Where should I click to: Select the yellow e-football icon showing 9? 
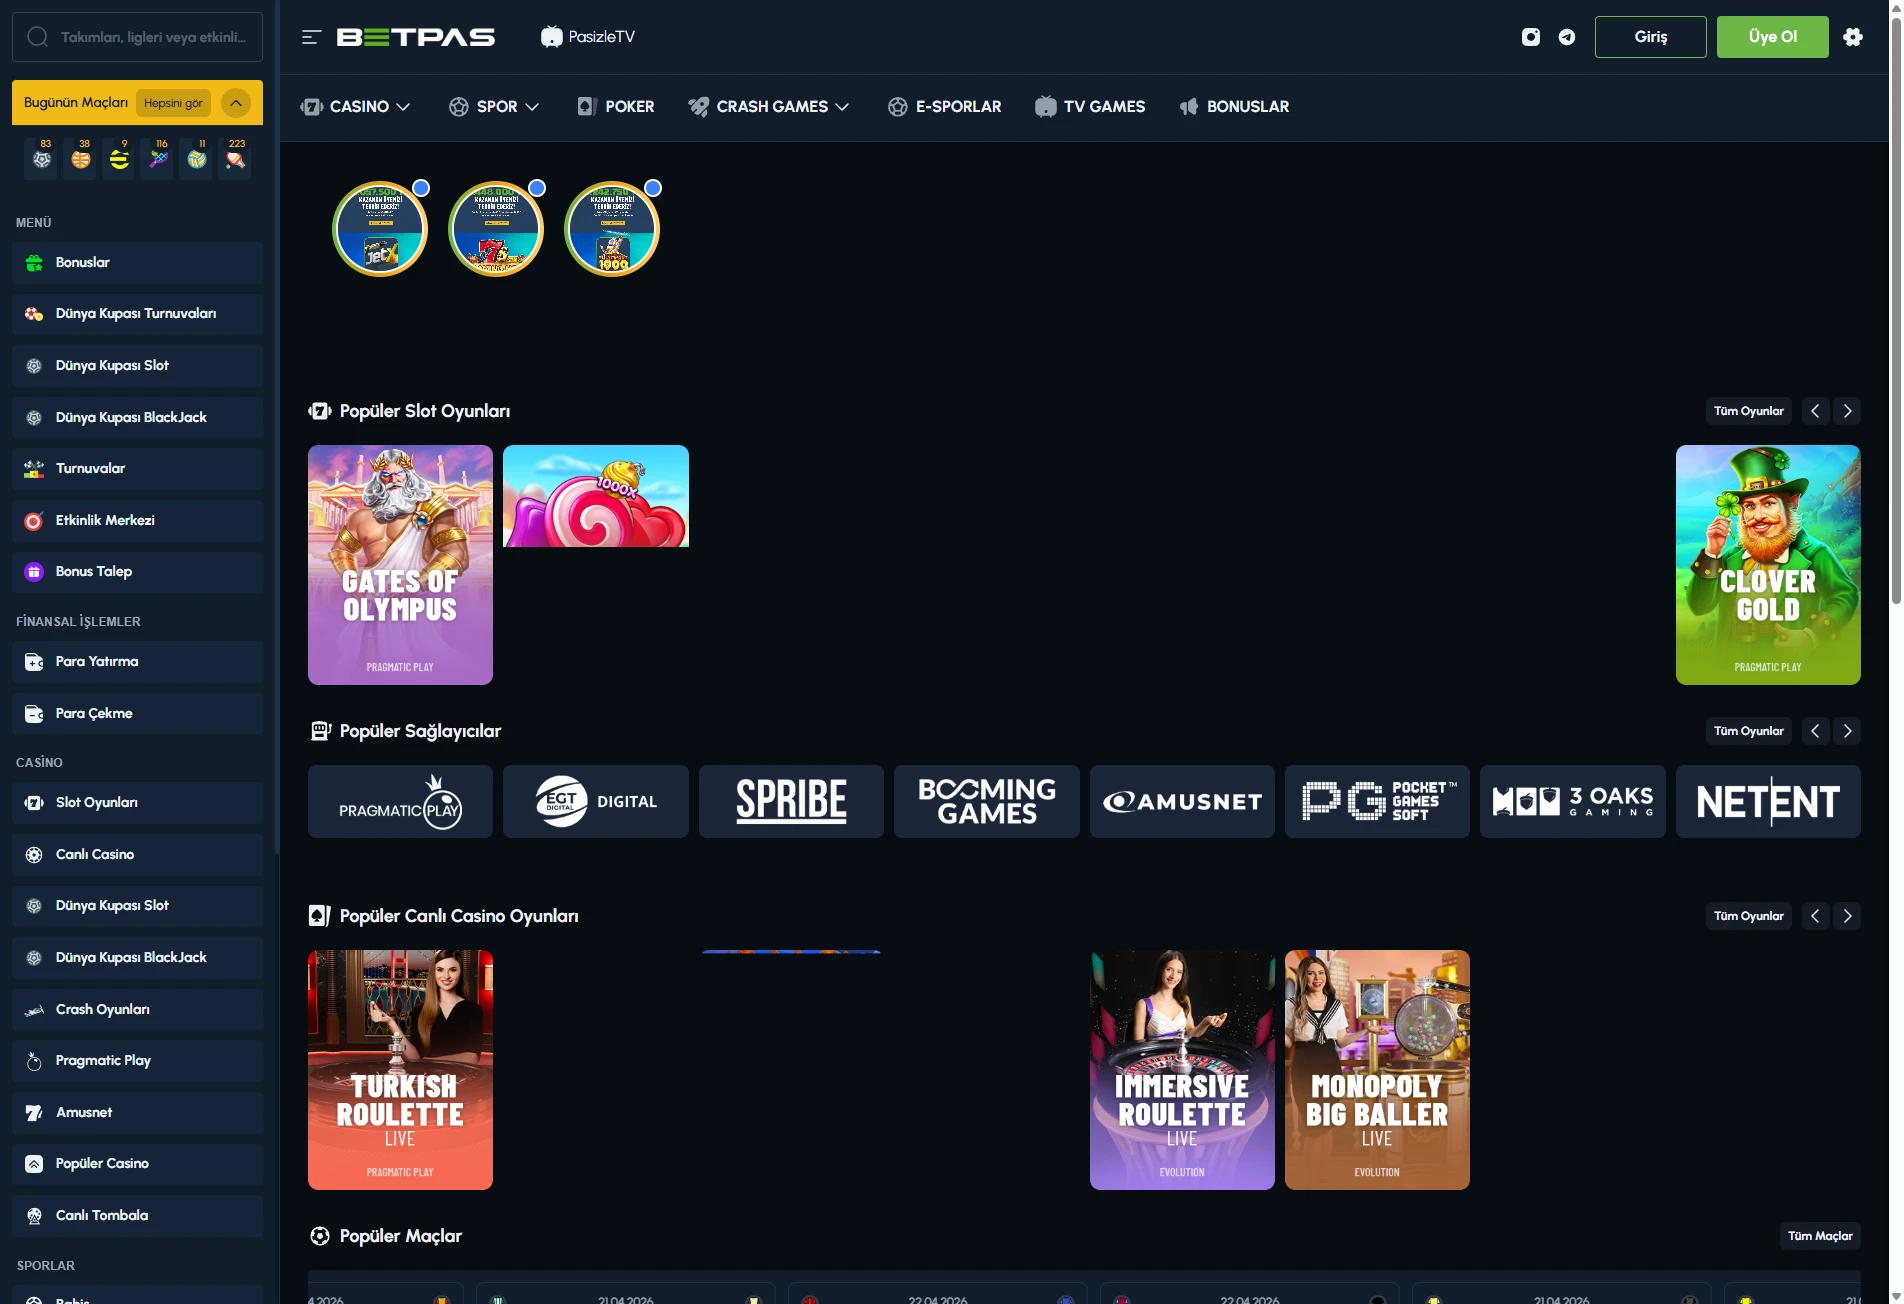pos(119,158)
